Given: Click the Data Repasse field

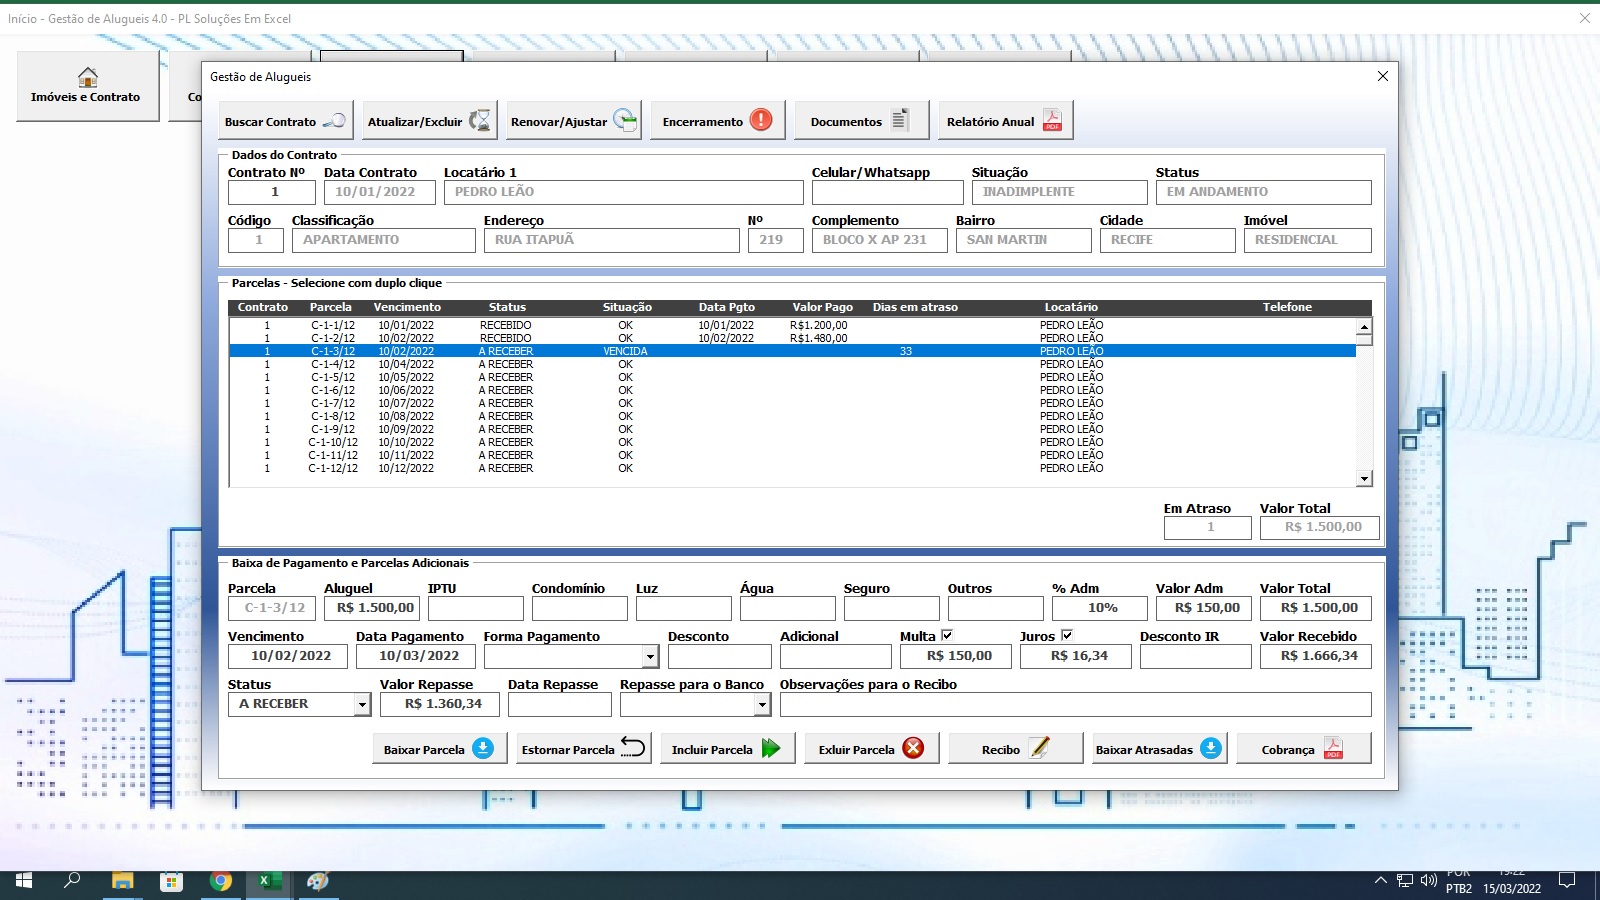Looking at the screenshot, I should tap(559, 705).
